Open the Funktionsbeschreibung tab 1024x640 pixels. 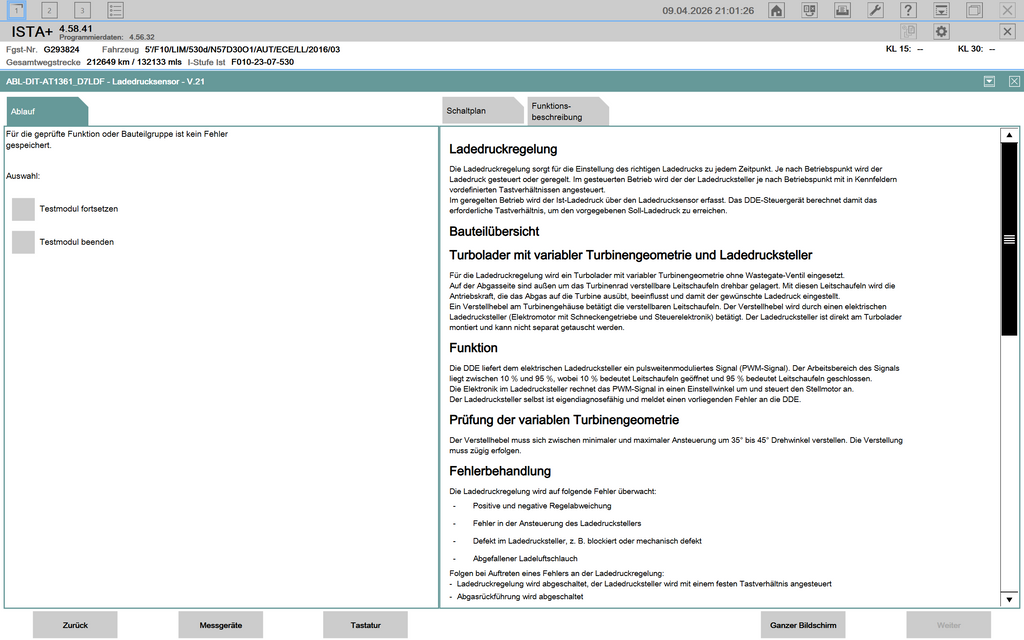[564, 111]
